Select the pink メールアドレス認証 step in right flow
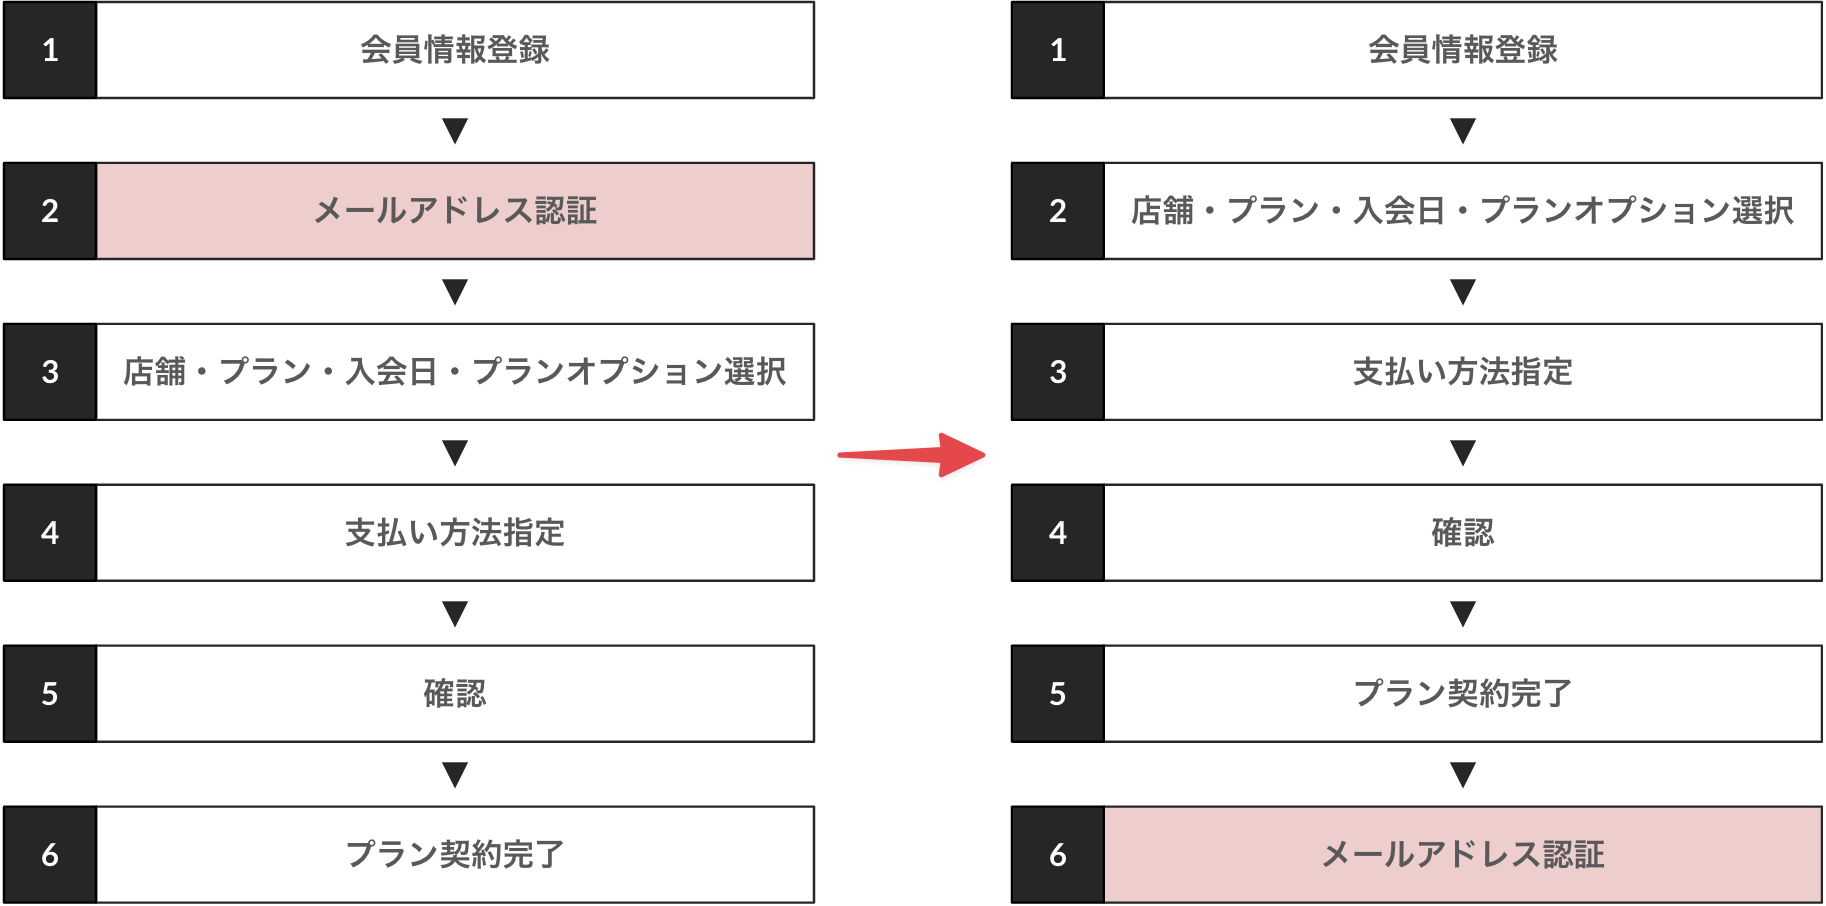Screen dimensions: 1826x906 click(1463, 855)
